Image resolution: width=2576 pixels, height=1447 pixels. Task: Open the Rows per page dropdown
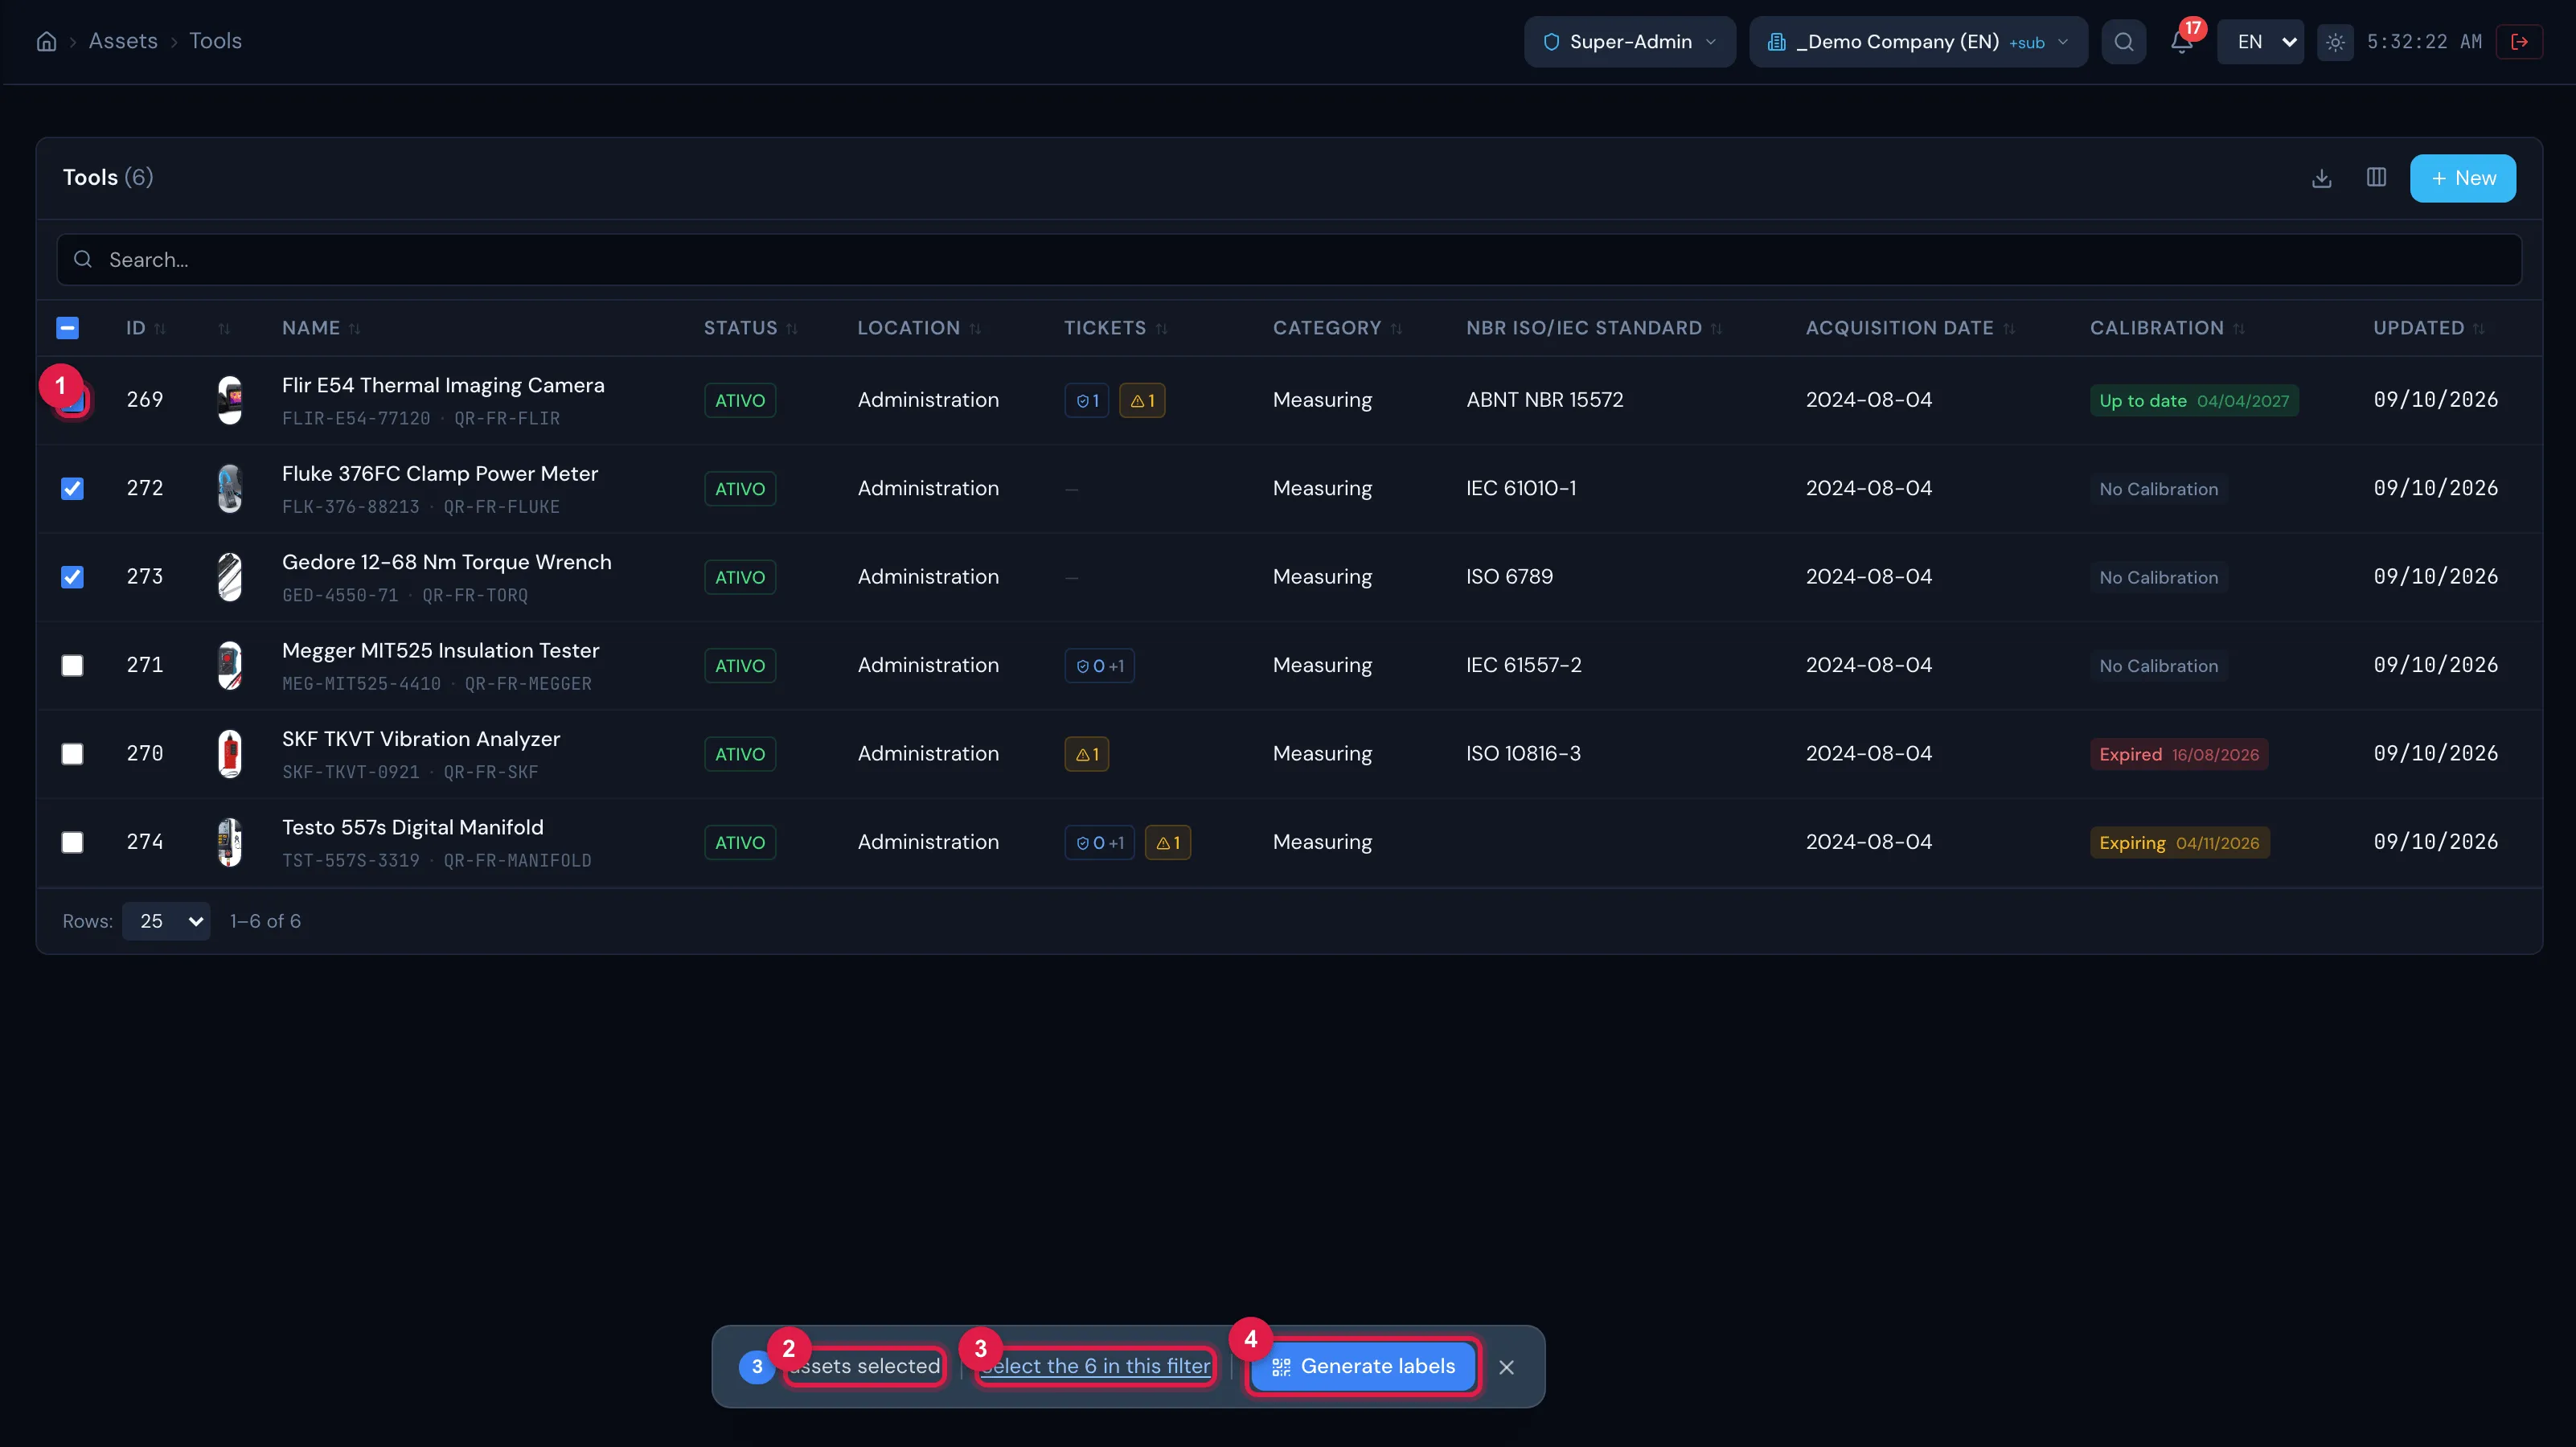[166, 921]
